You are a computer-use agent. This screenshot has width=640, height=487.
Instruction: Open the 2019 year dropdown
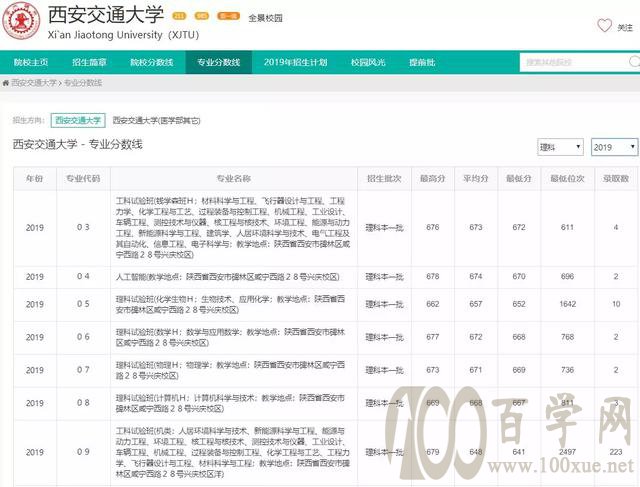[614, 147]
